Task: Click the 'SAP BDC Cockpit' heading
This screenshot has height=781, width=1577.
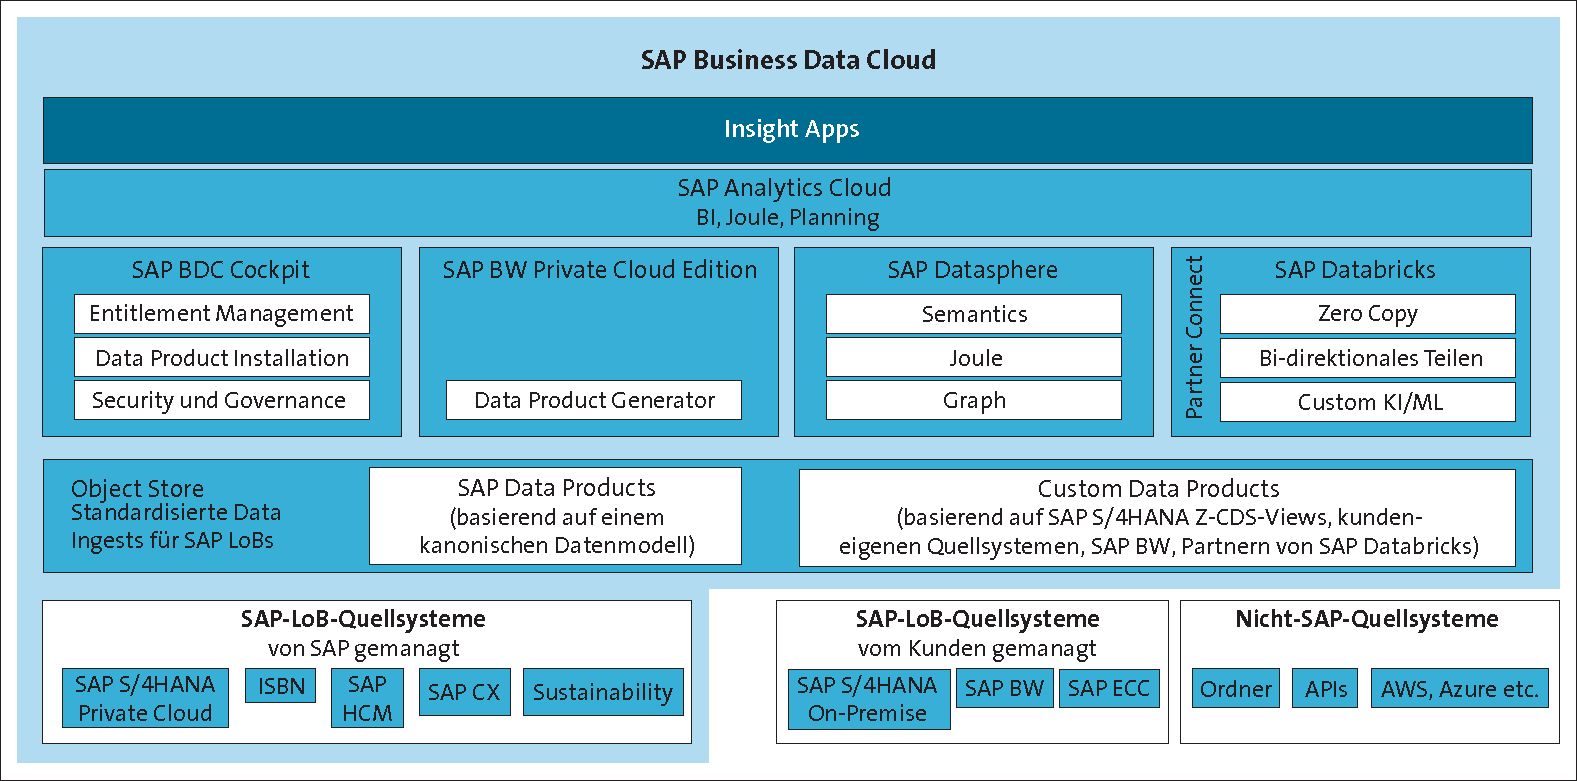Action: coord(221,270)
